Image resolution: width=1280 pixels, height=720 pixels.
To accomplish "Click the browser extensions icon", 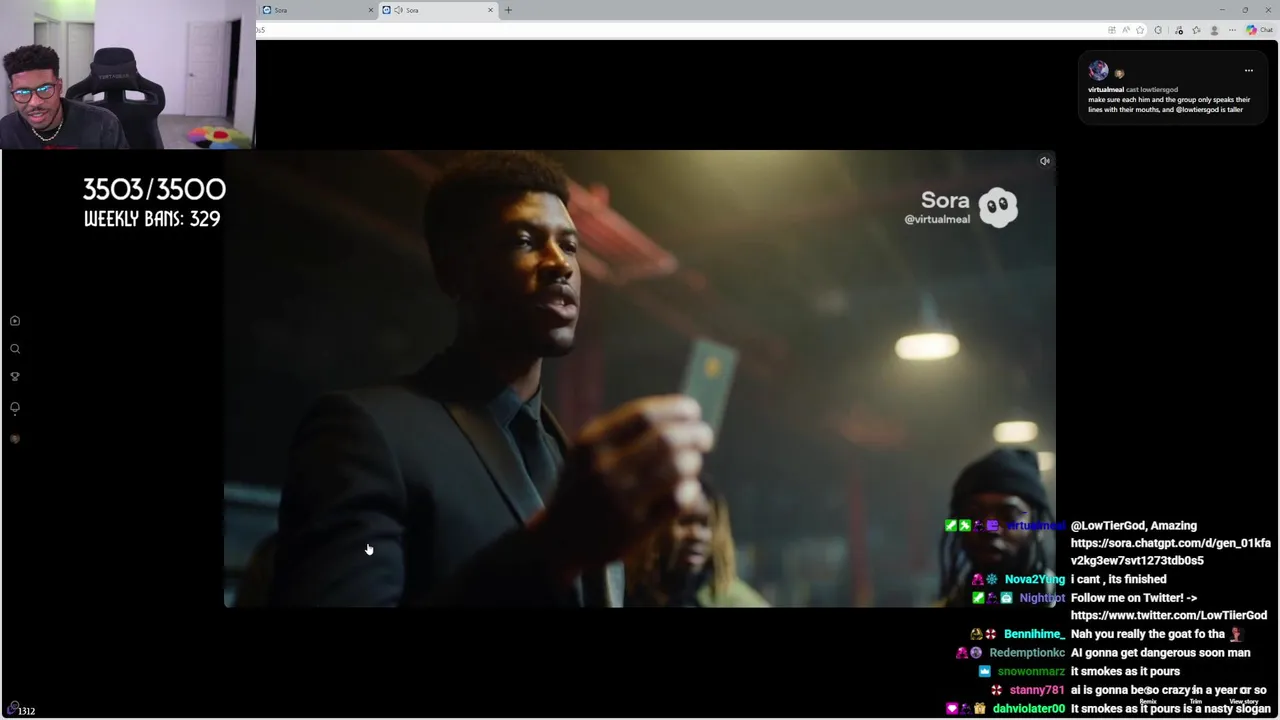I will pos(1158,30).
